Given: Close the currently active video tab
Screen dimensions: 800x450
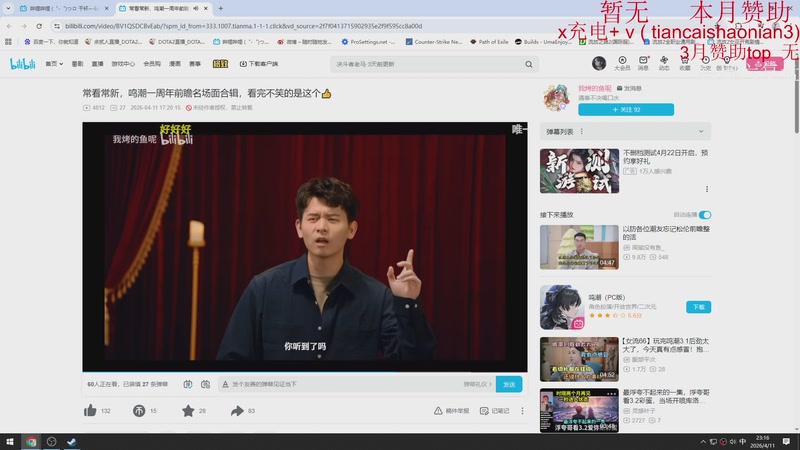Looking at the screenshot, I should pyautogui.click(x=206, y=8).
